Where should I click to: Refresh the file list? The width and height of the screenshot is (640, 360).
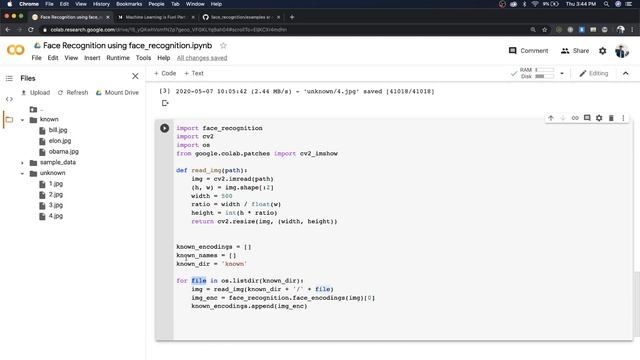coord(73,93)
